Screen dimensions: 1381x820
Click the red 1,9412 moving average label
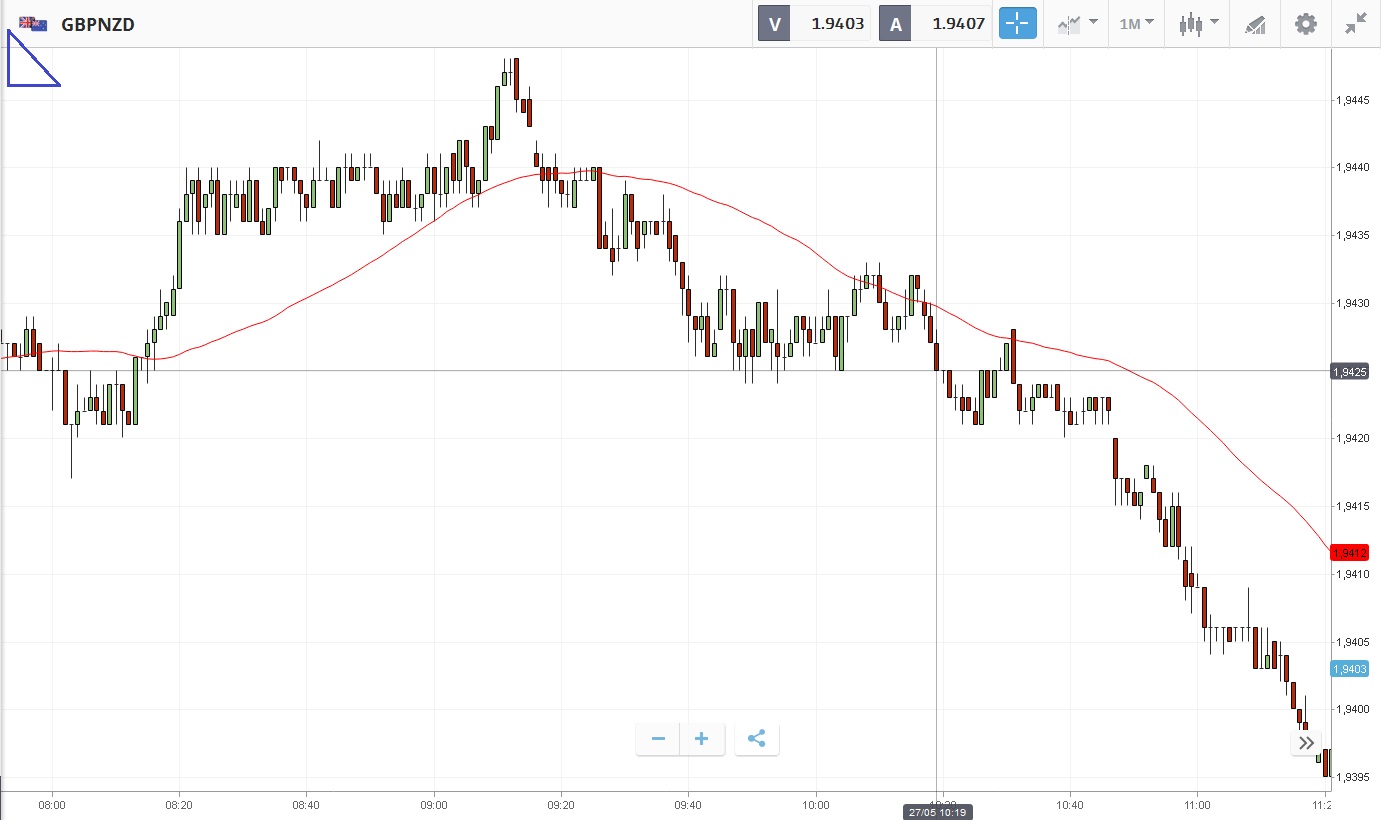point(1349,553)
